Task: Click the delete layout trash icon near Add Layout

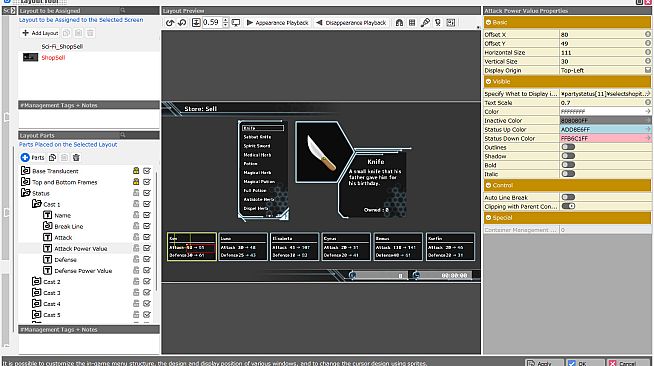Action: point(90,33)
